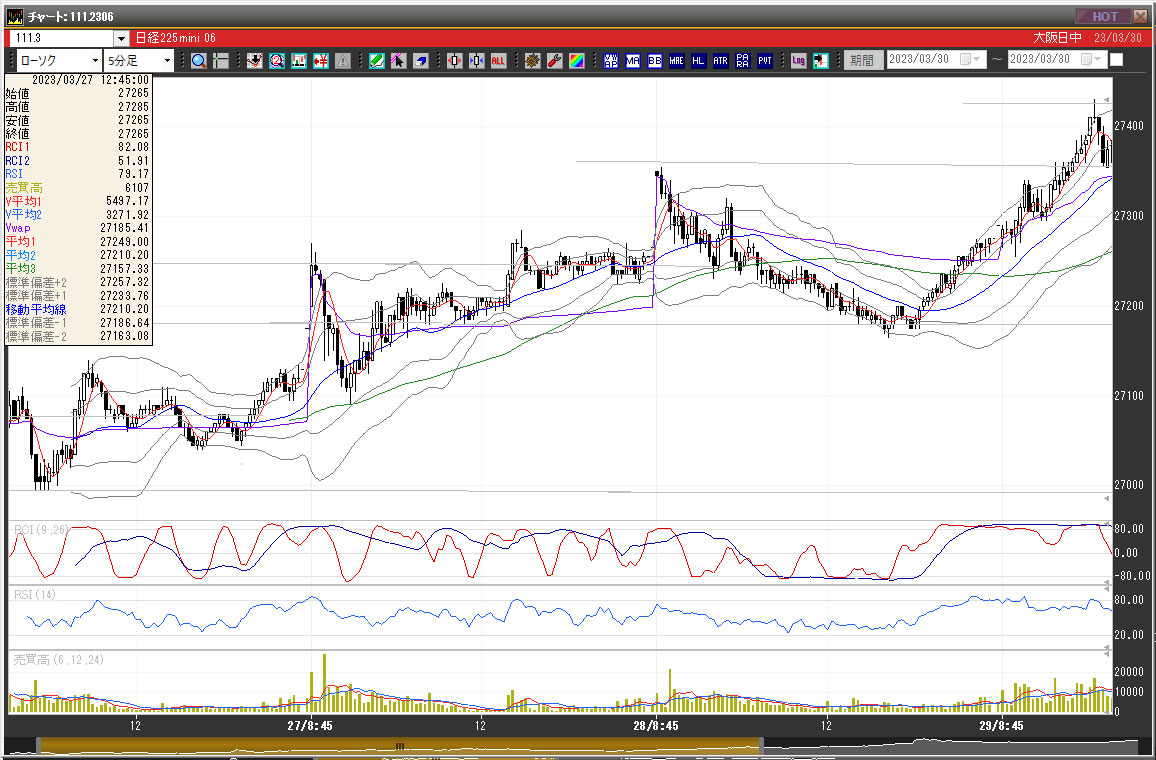Click the RSI(14) panel label

(x=35, y=594)
